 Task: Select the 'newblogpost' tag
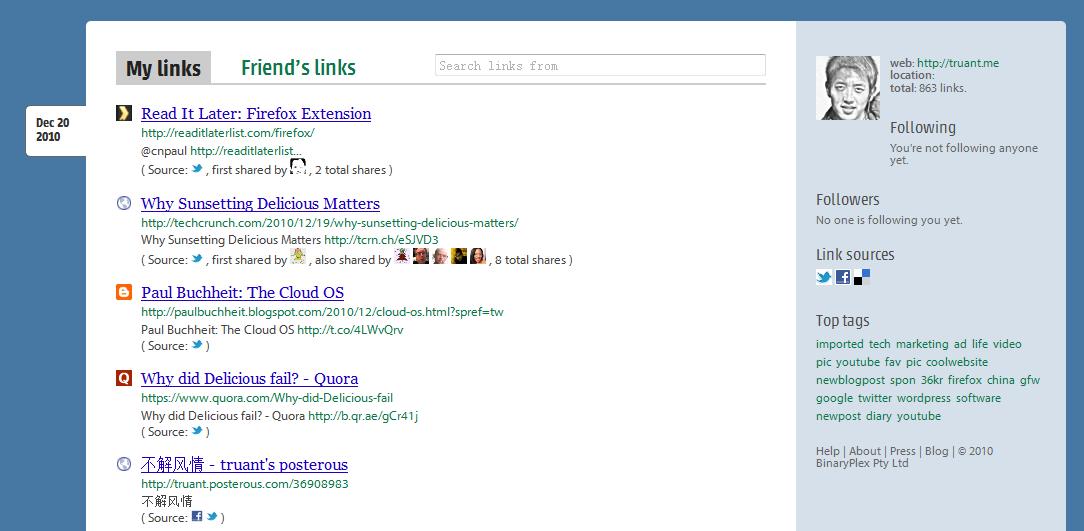point(850,380)
